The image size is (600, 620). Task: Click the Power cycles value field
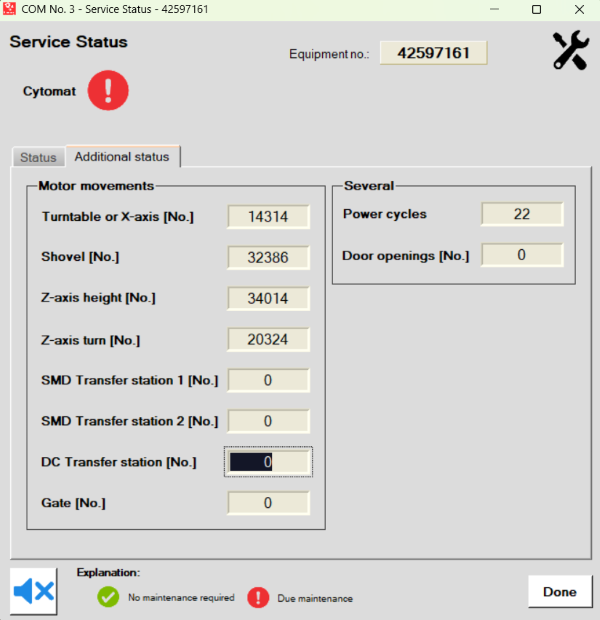pos(522,214)
